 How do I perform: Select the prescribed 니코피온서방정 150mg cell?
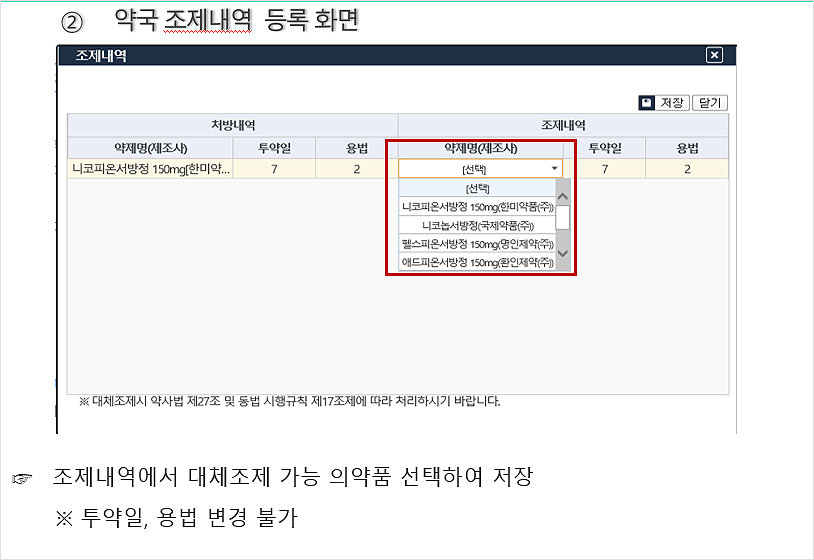tap(151, 169)
